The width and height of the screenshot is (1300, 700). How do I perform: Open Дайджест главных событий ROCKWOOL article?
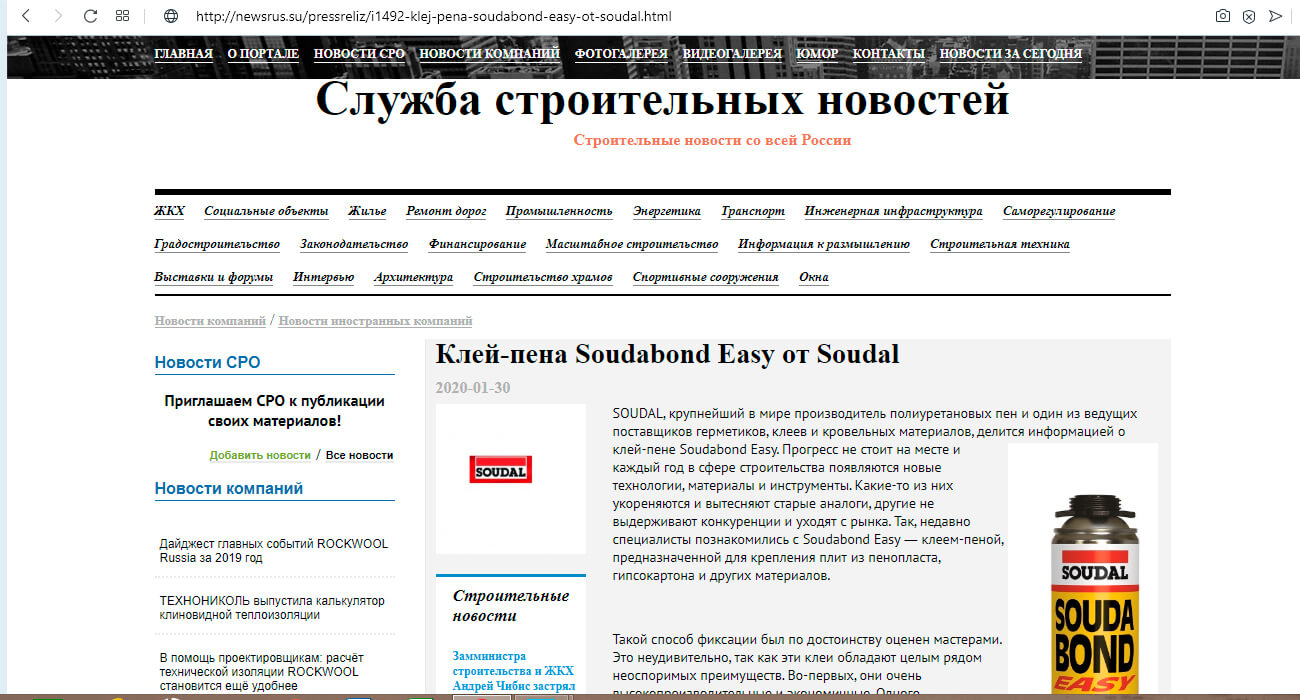coord(274,551)
